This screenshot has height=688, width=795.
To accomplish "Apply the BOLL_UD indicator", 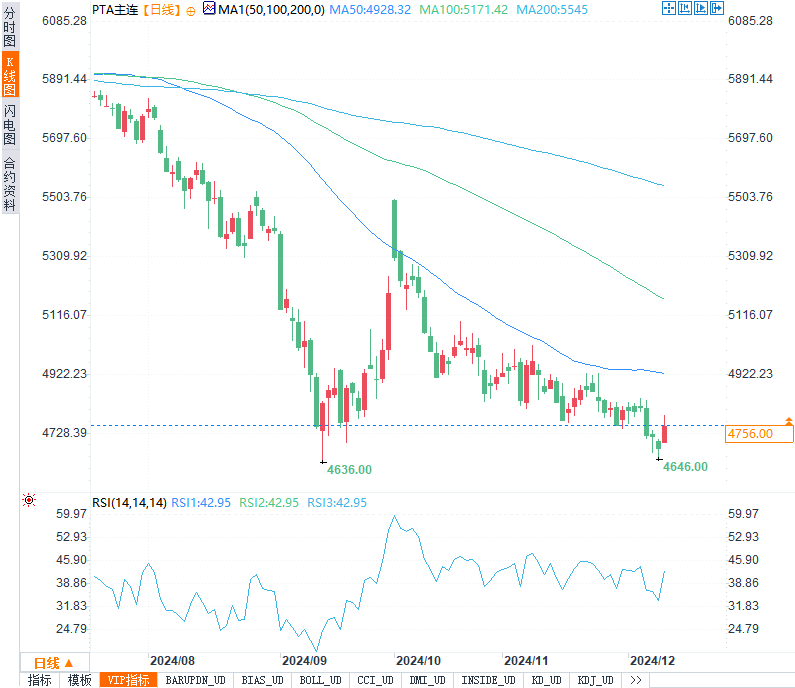I will click(319, 680).
